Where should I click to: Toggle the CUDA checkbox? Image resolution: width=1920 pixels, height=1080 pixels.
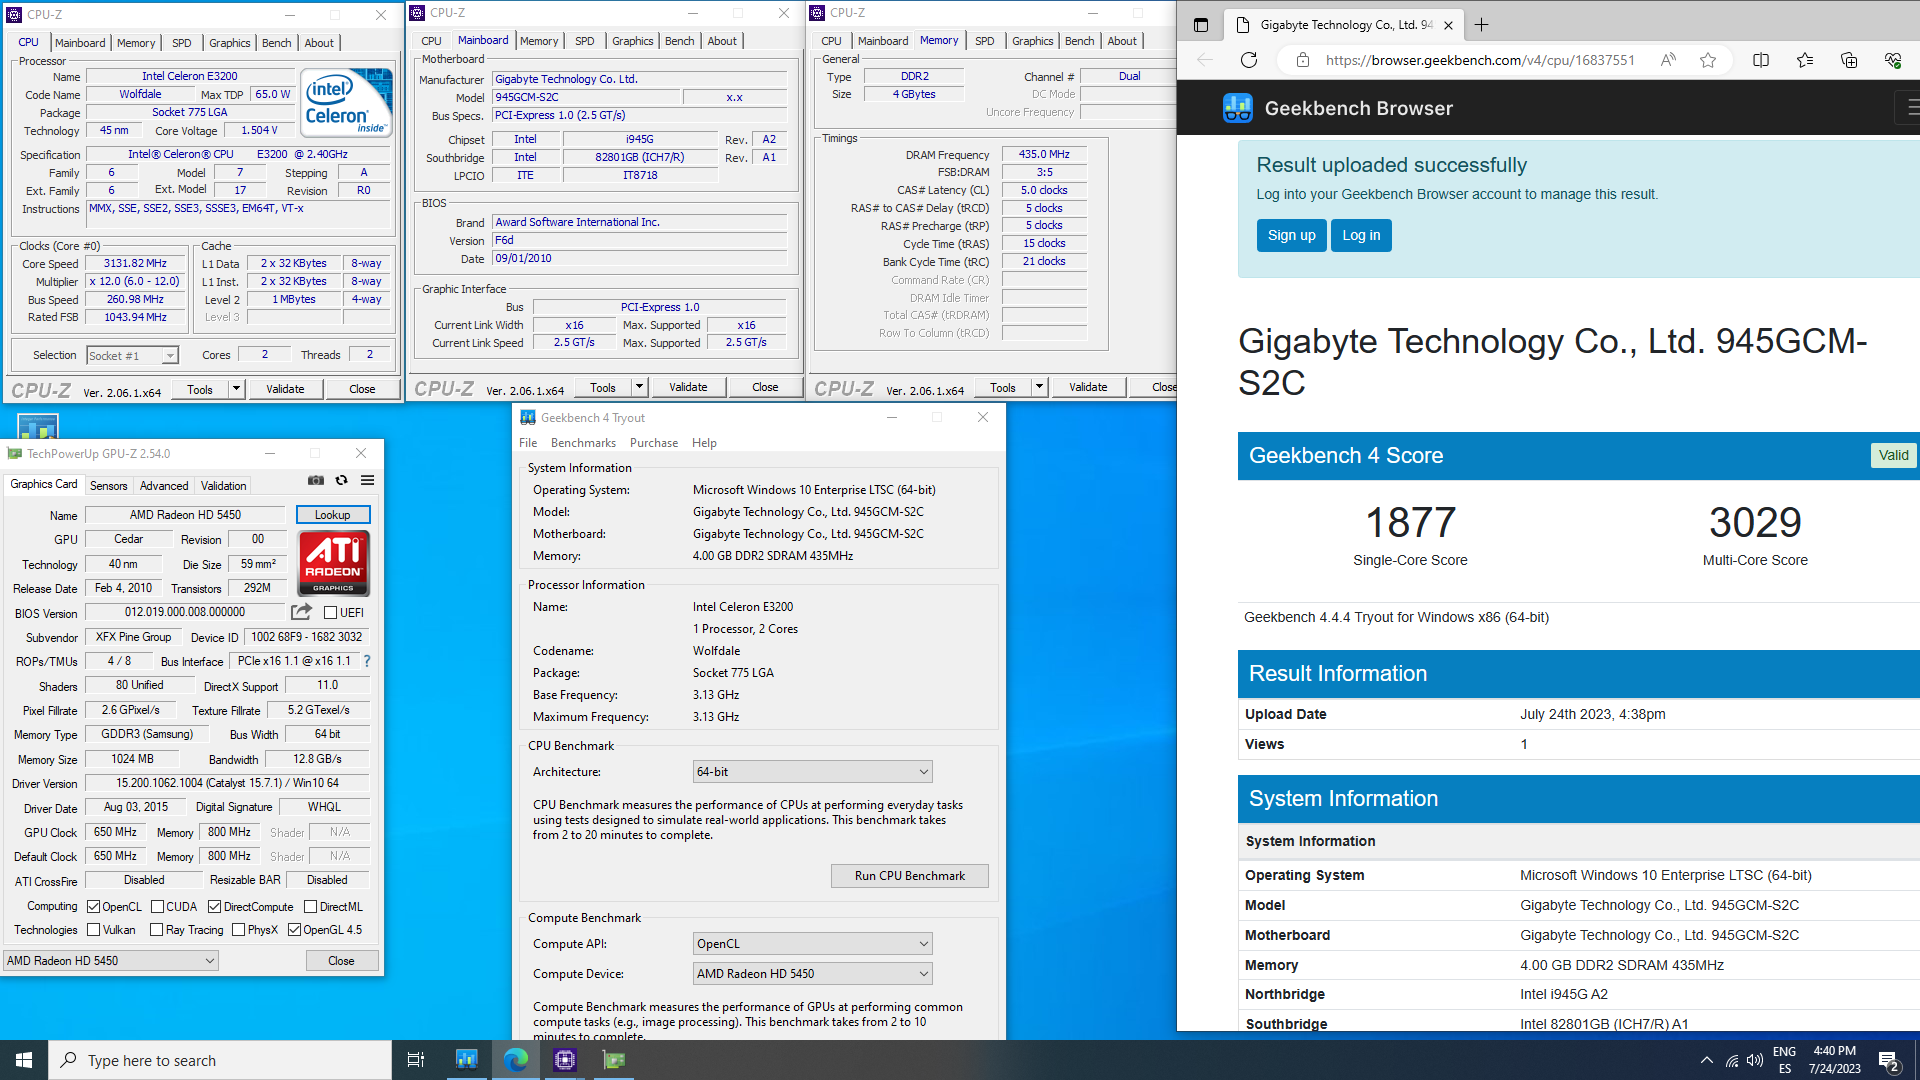158,907
